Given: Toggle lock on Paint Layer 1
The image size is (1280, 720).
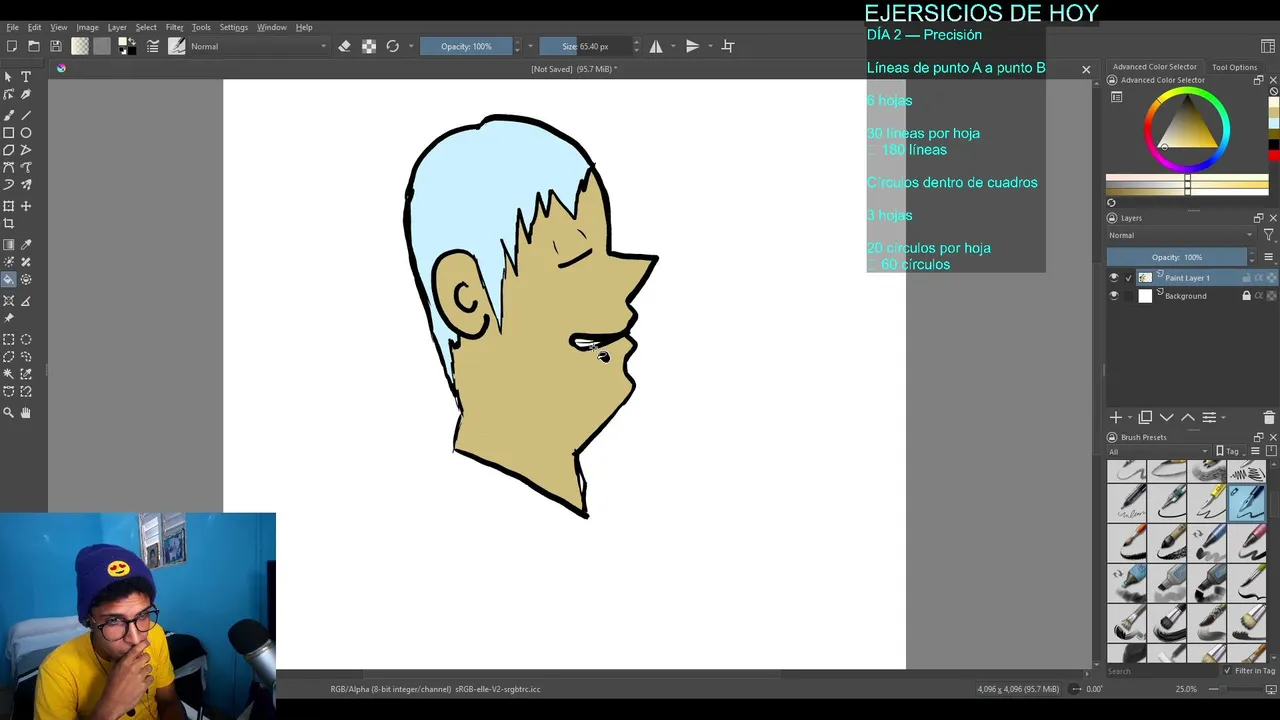Looking at the screenshot, I should point(1246,278).
